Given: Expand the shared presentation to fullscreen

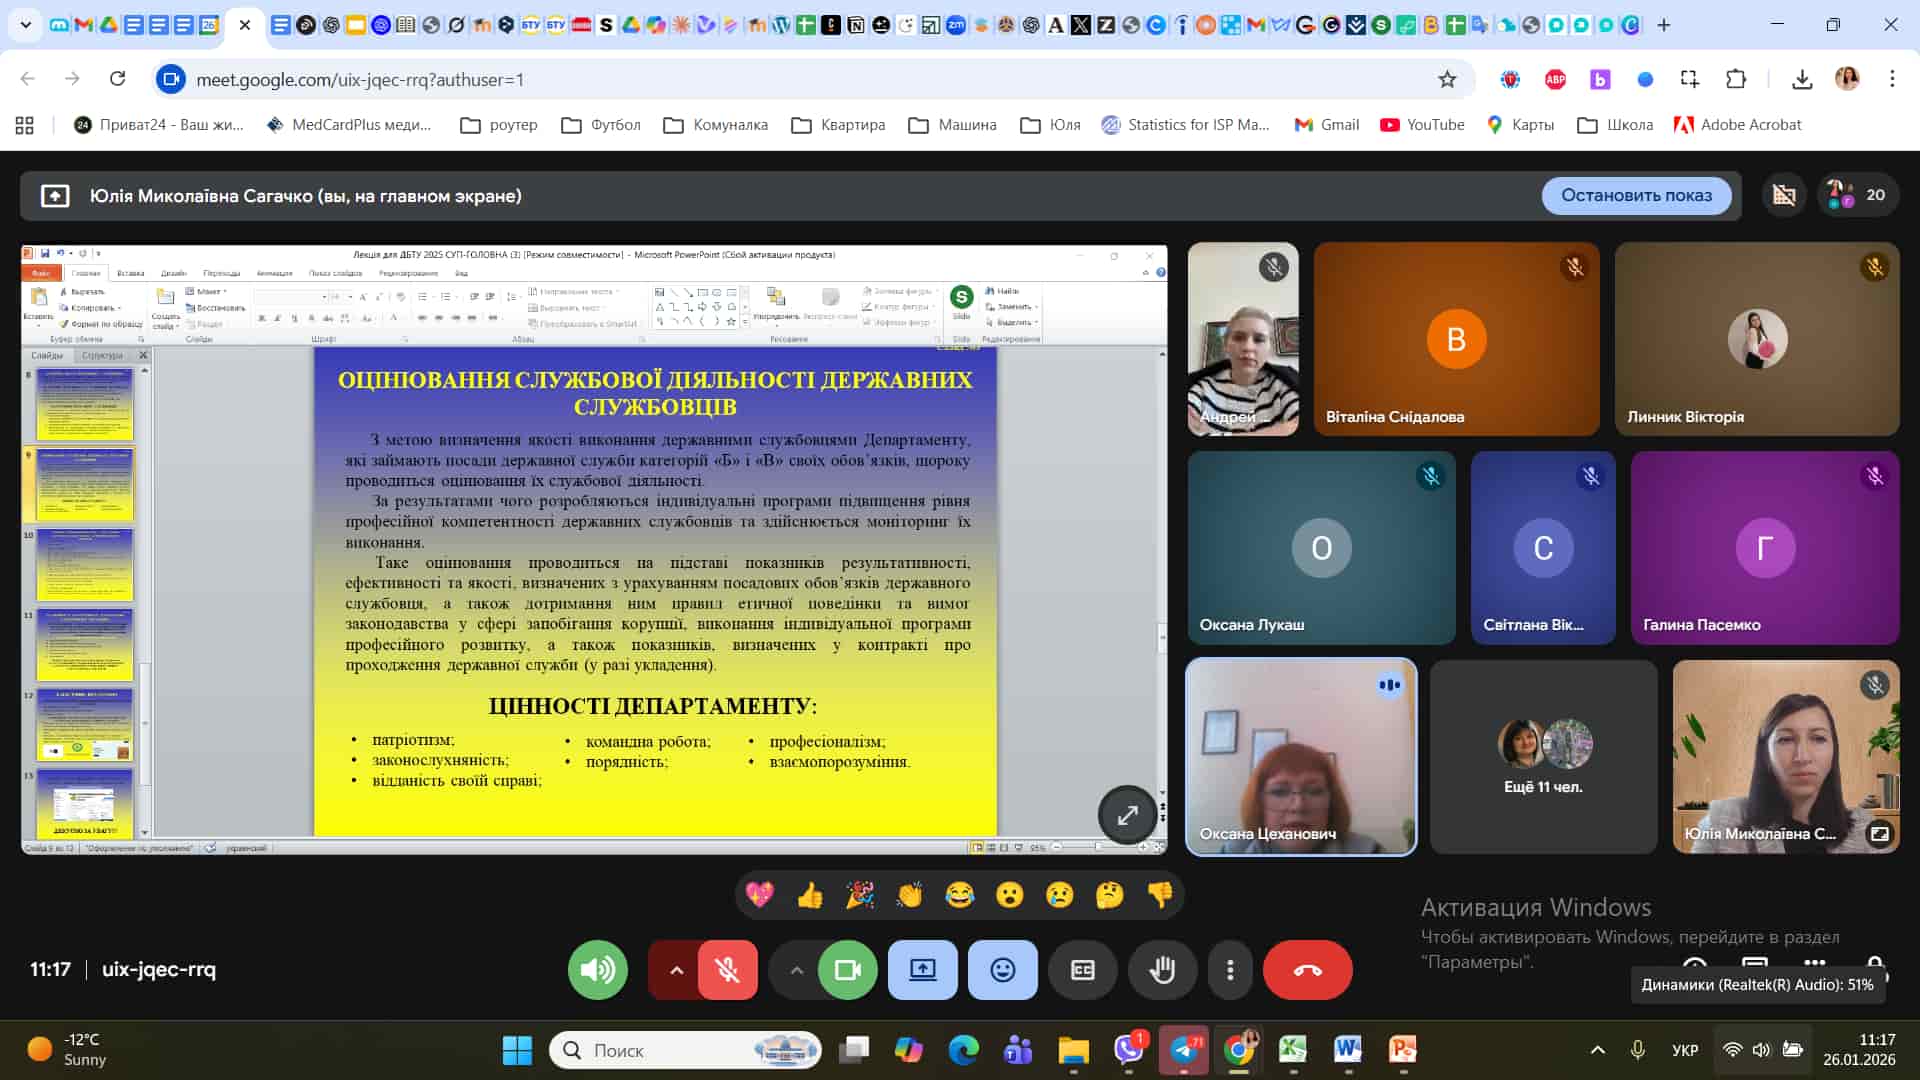Looking at the screenshot, I should 1127,815.
